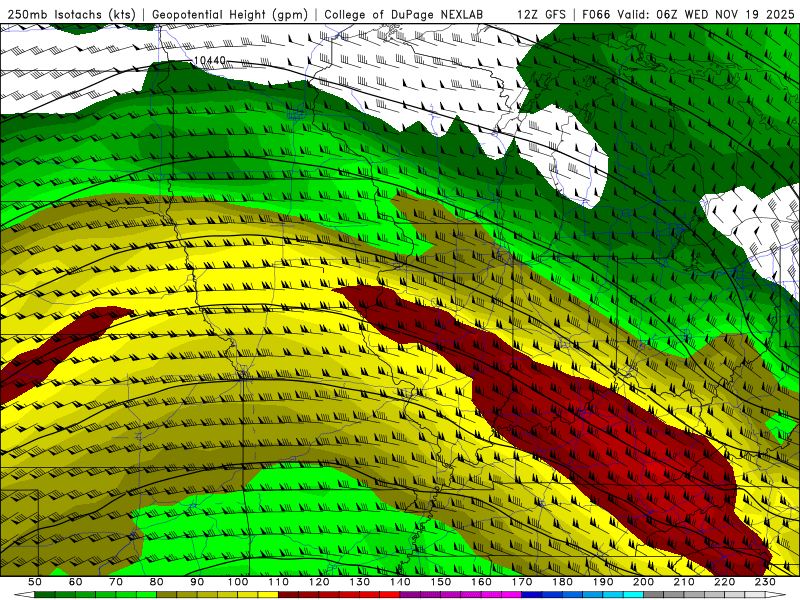
Task: Click the '120' value on the color scale
Action: point(319,582)
